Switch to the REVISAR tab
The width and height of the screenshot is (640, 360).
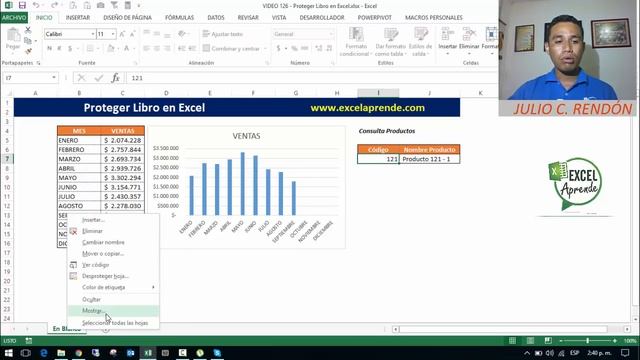(x=248, y=18)
